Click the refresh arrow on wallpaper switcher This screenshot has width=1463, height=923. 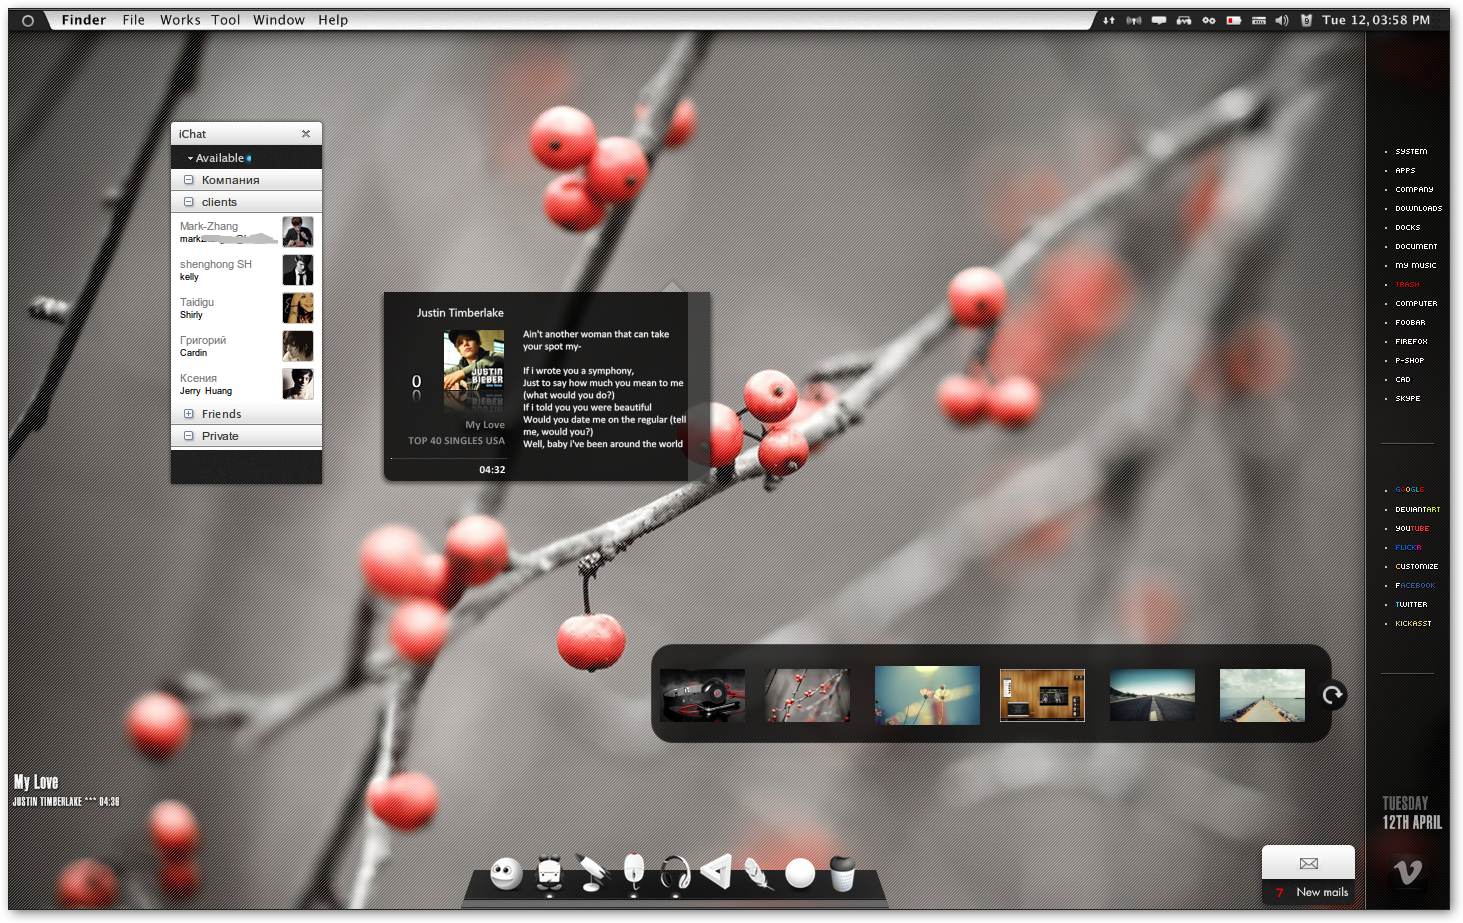[1333, 695]
